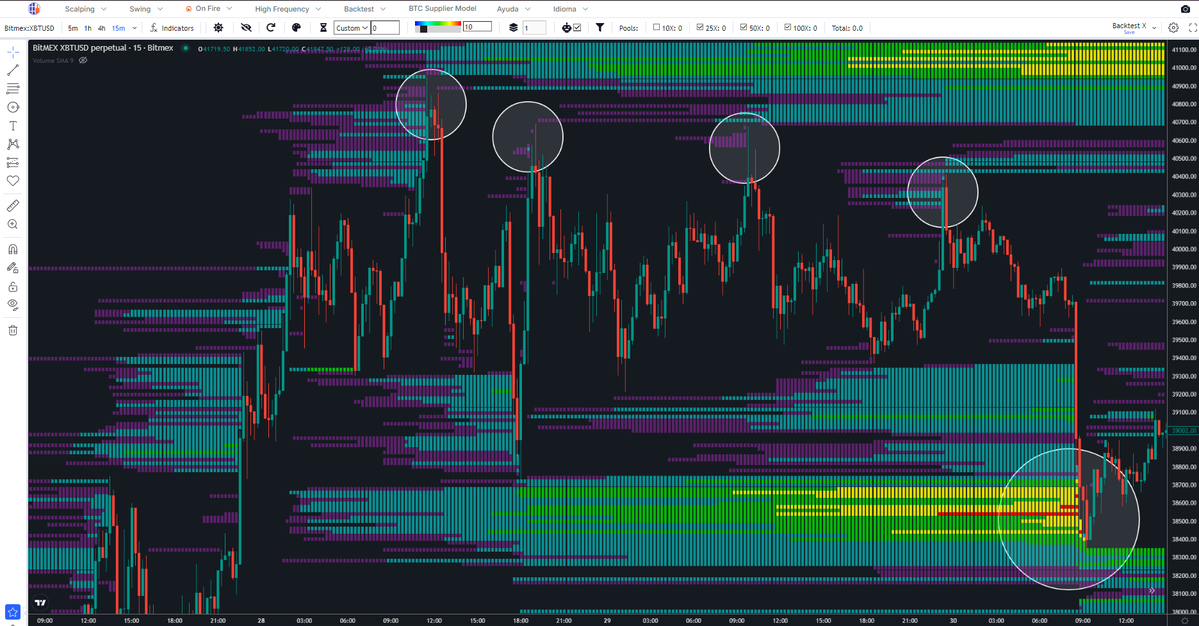Image resolution: width=1199 pixels, height=626 pixels.
Task: Open the Ayuda help menu
Action: pyautogui.click(x=513, y=9)
